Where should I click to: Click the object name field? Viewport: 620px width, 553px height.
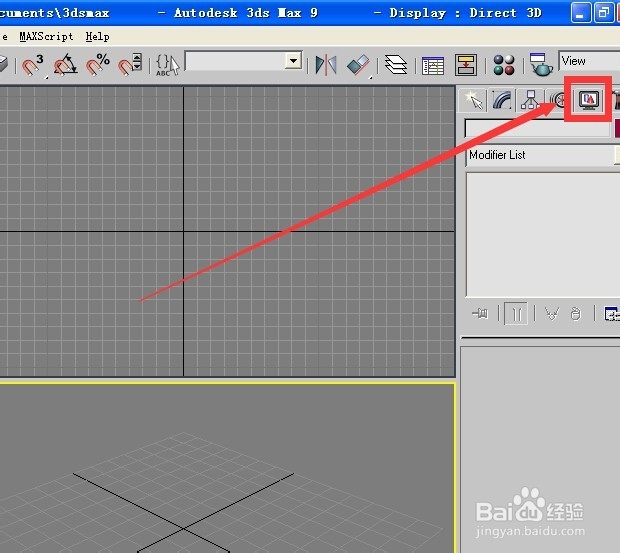(x=538, y=128)
